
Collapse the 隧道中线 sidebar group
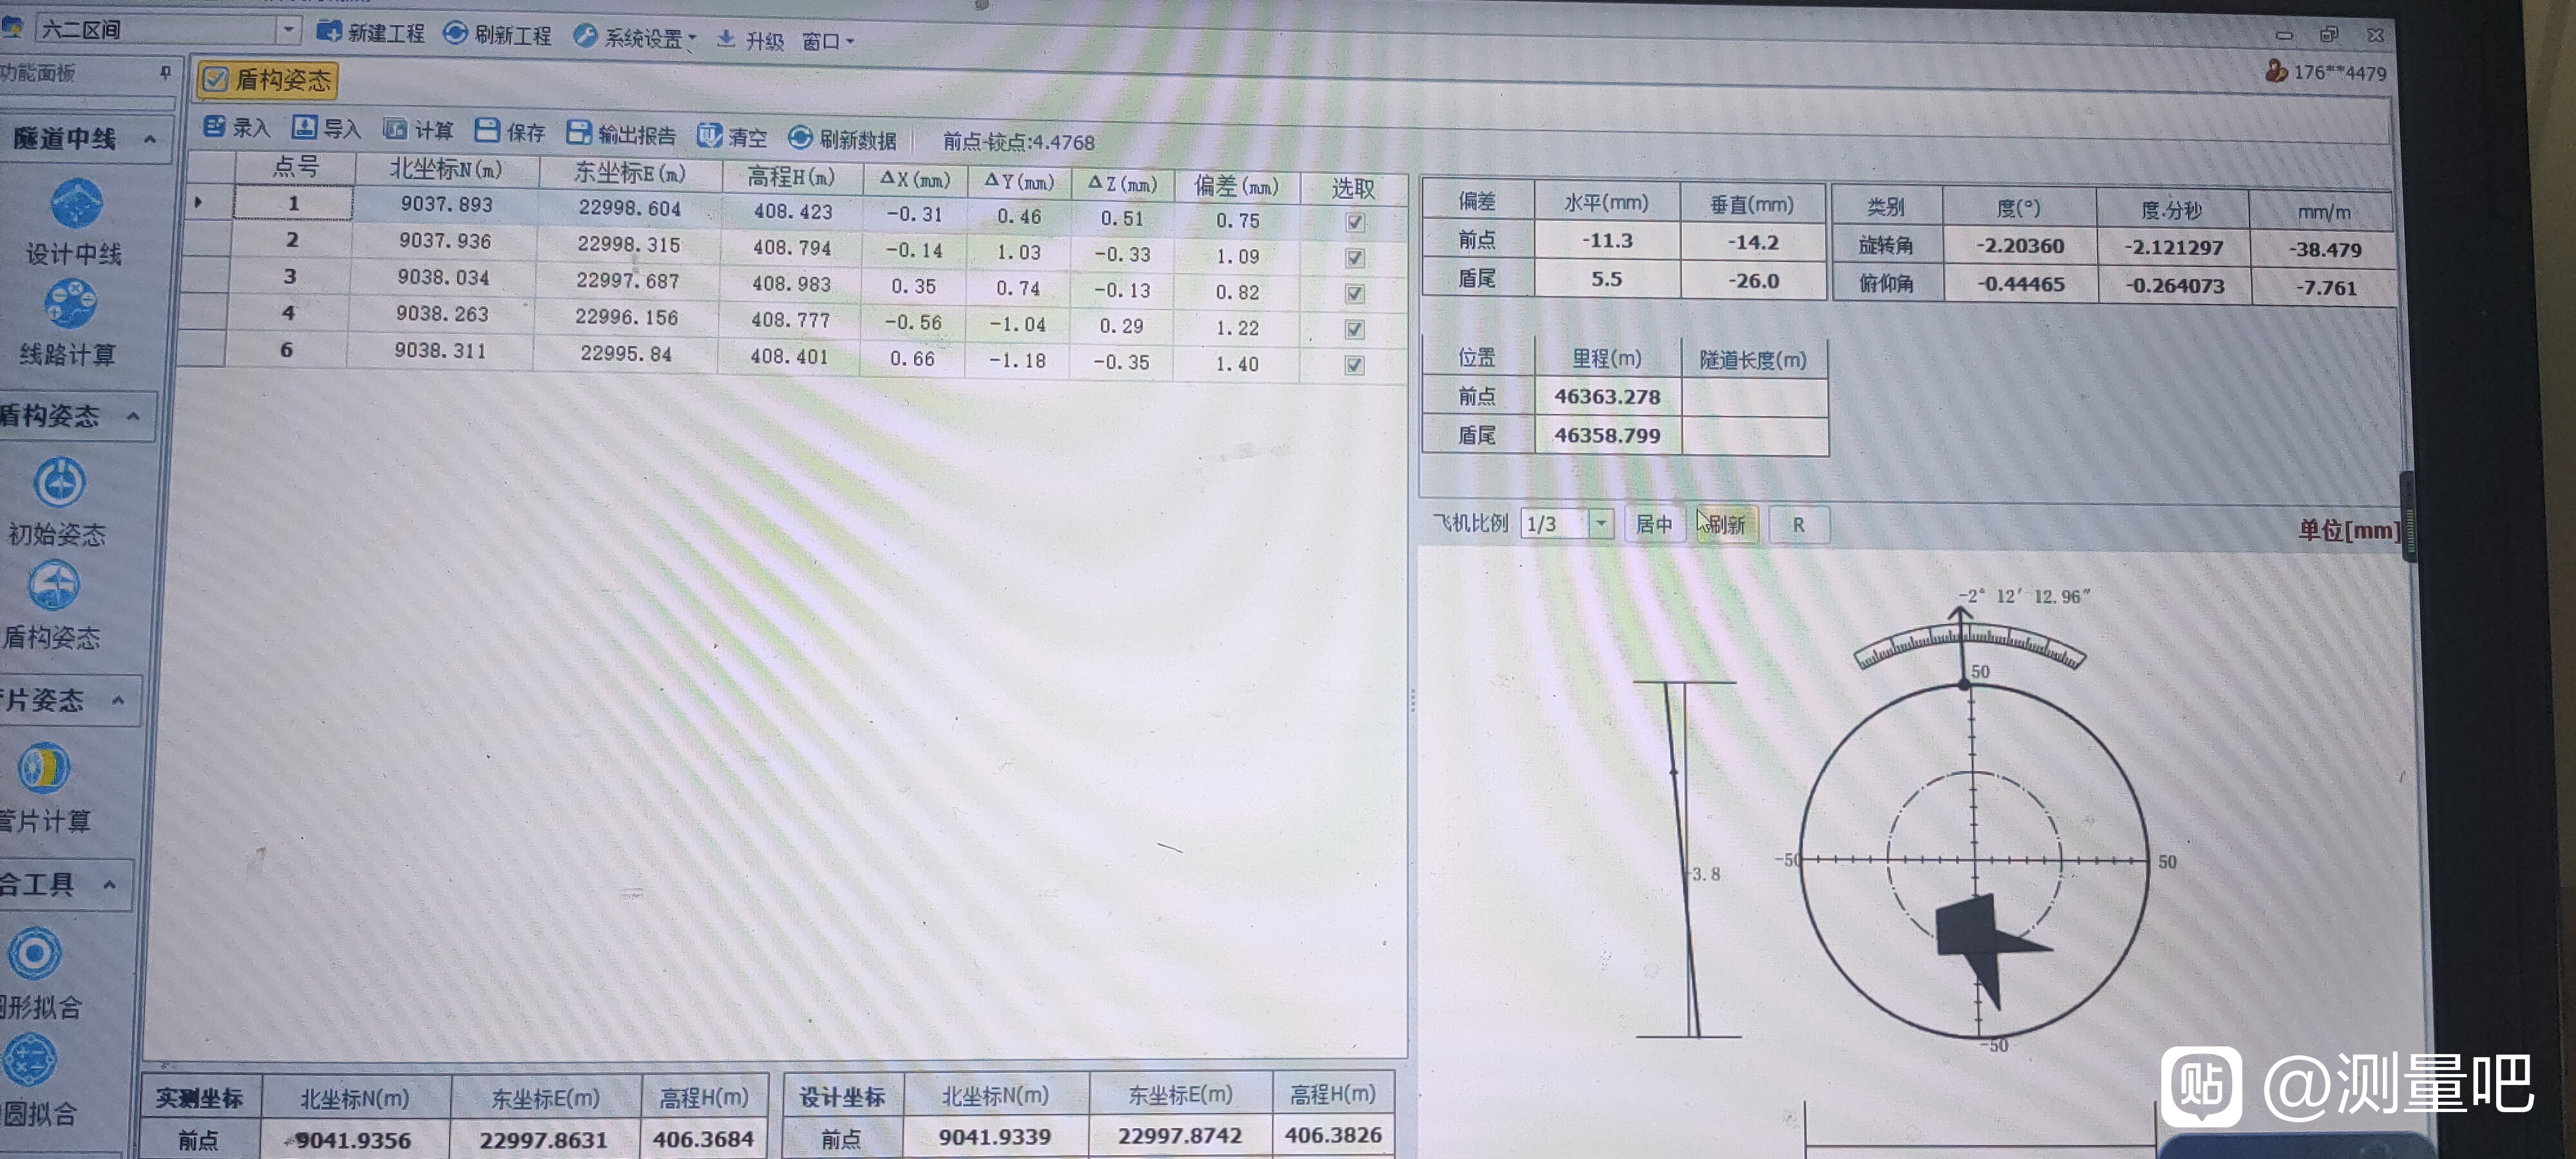(149, 139)
